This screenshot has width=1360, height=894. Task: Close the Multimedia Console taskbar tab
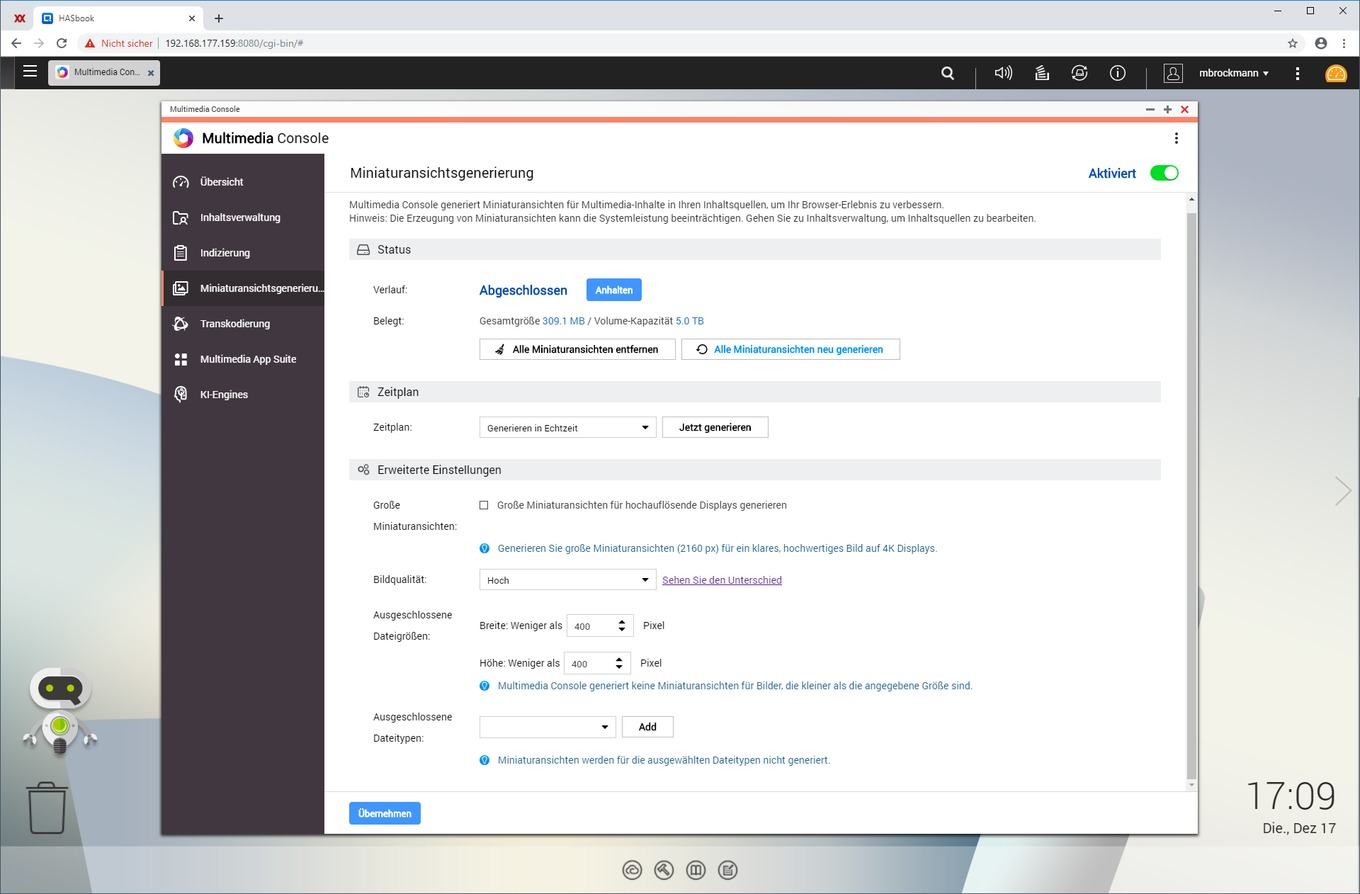[151, 73]
